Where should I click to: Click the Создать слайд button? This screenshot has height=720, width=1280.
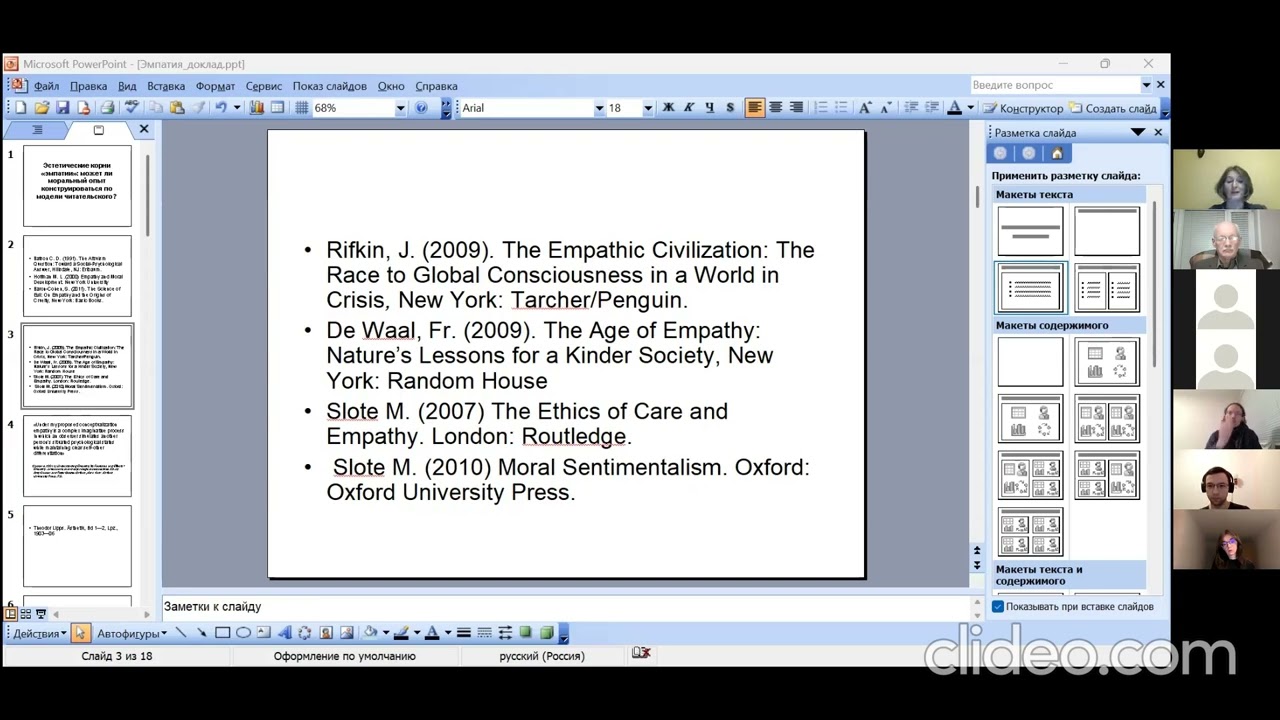1112,108
